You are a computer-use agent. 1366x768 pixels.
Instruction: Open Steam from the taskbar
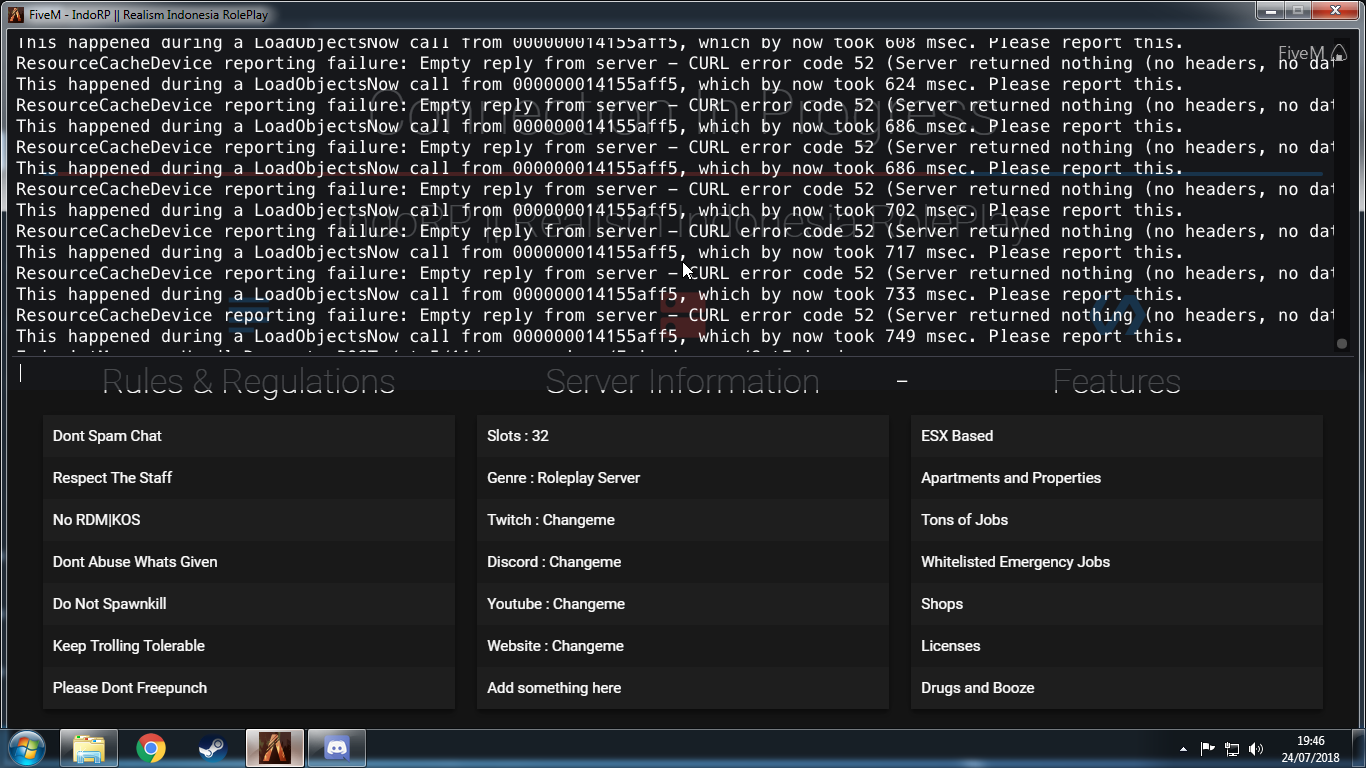coord(213,748)
